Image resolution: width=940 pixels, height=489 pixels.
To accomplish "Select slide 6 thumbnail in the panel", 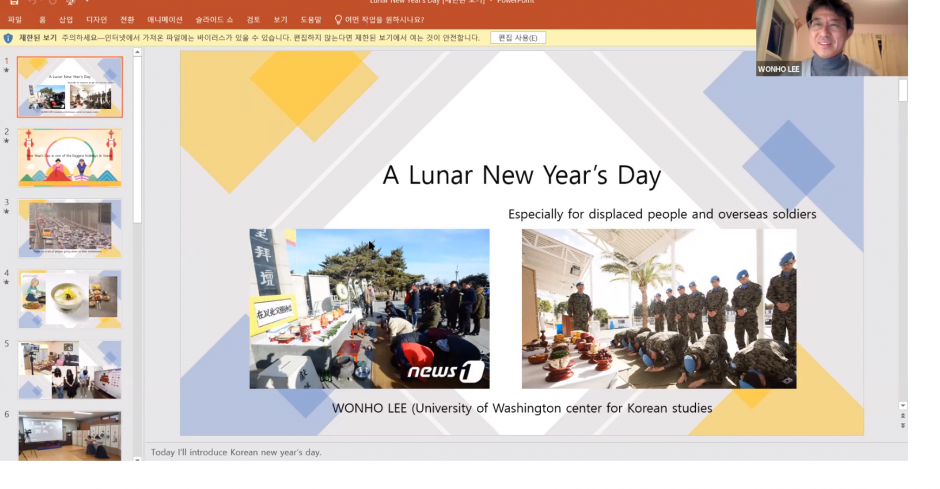I will click(x=70, y=436).
